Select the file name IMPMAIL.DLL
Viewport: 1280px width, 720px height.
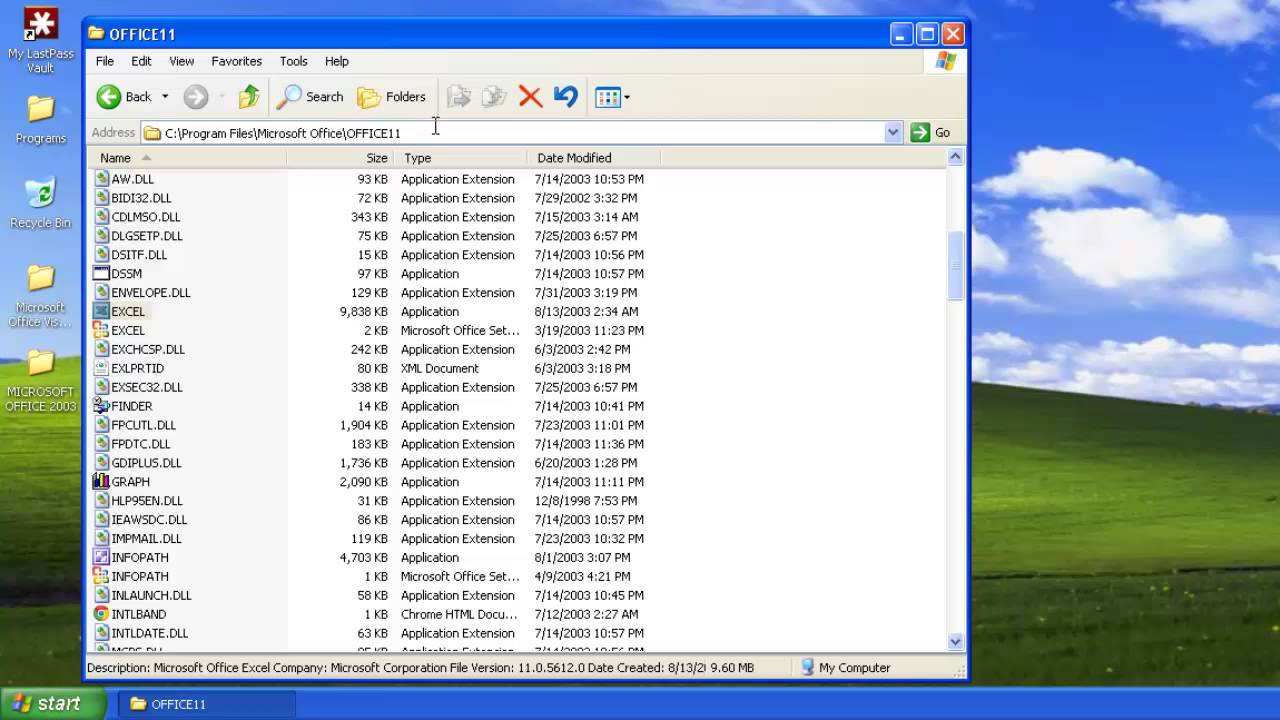click(146, 539)
